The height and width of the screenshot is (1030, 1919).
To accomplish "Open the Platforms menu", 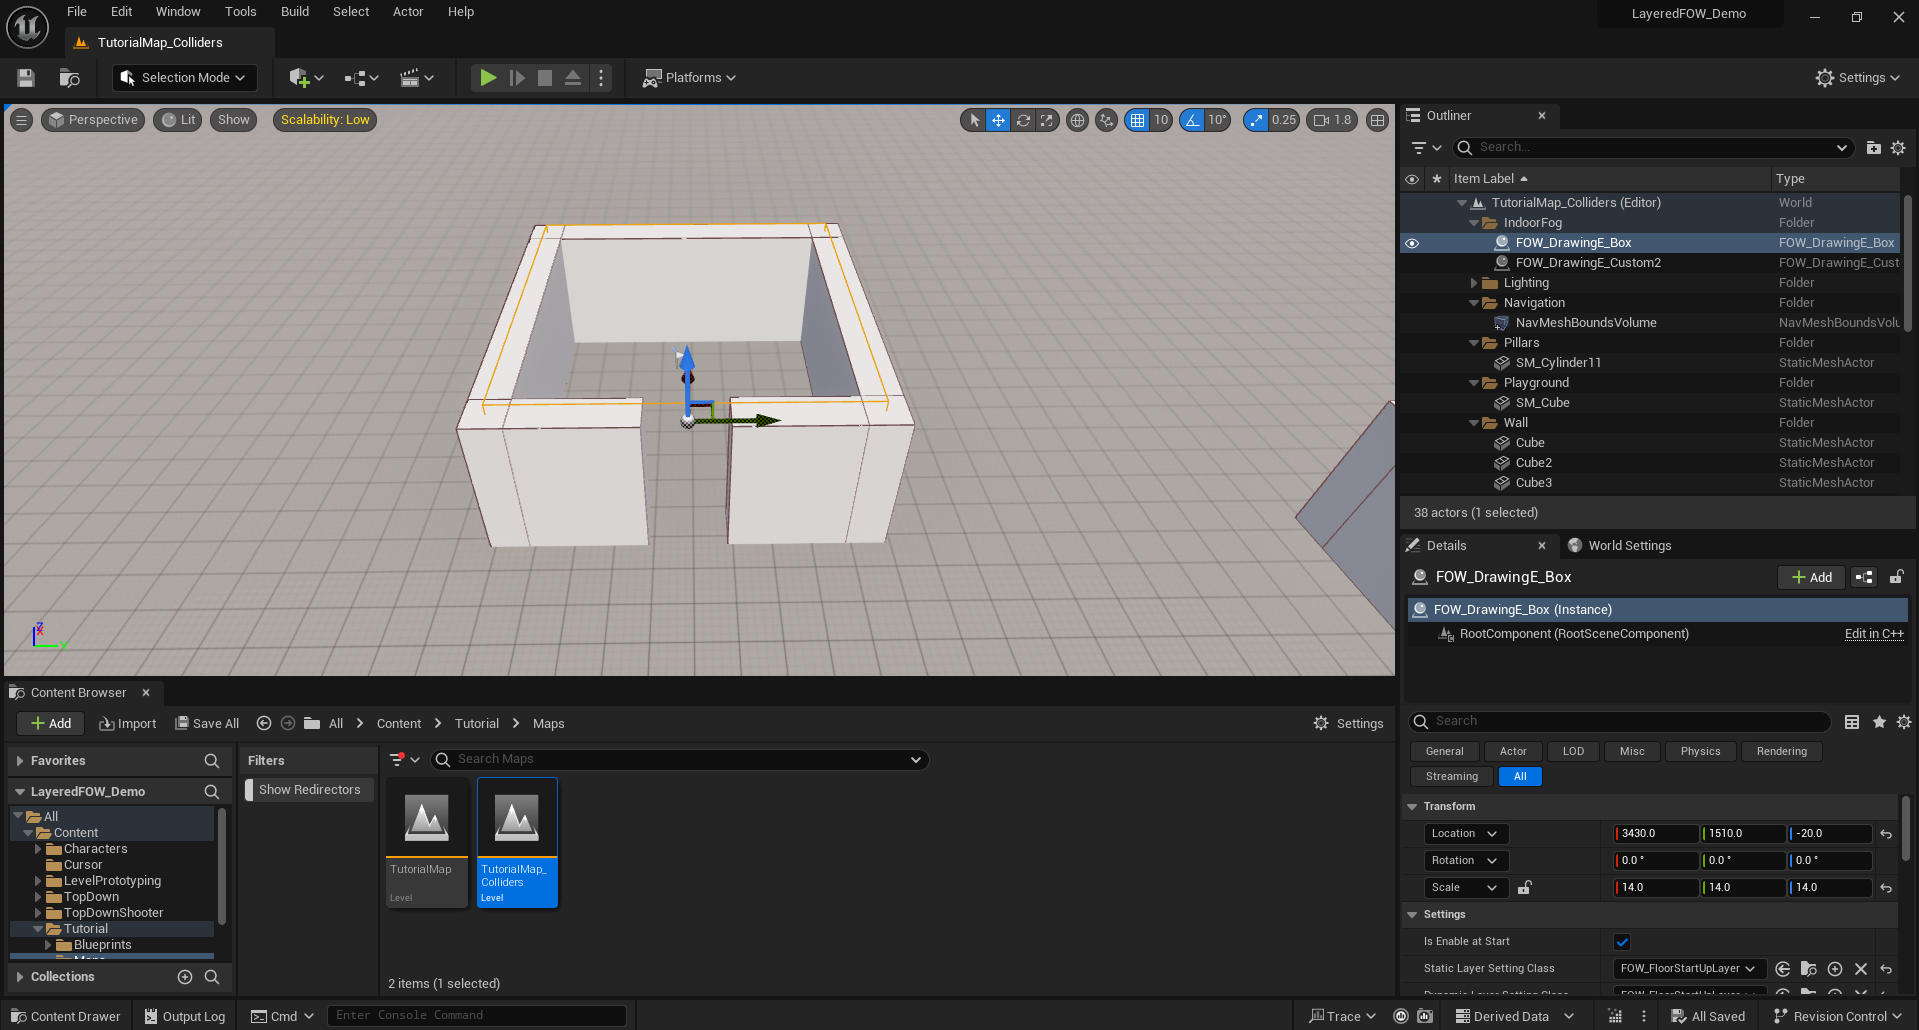I will (x=690, y=78).
